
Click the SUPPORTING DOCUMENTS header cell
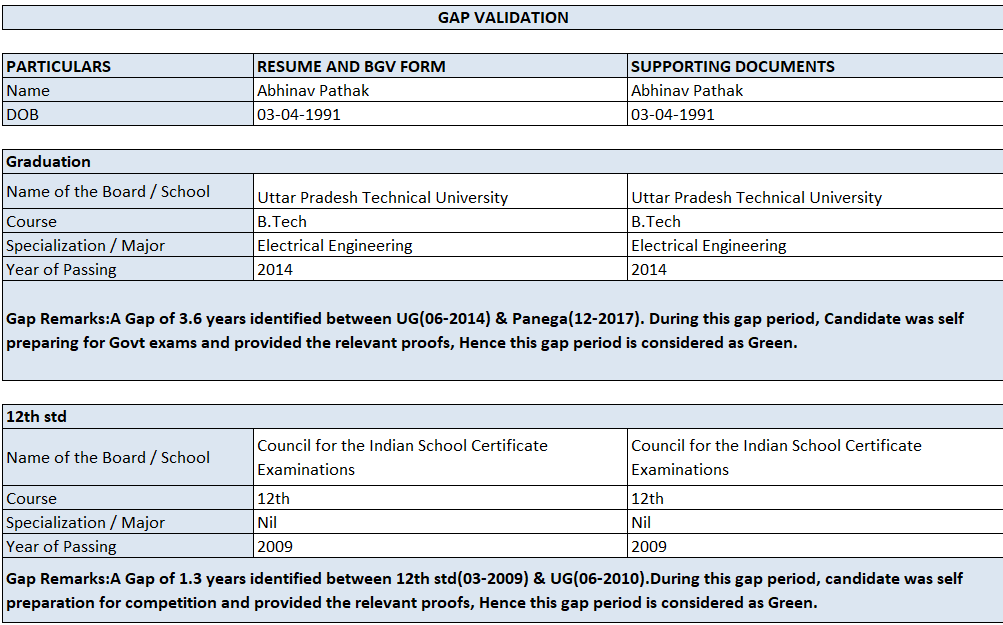pos(814,66)
